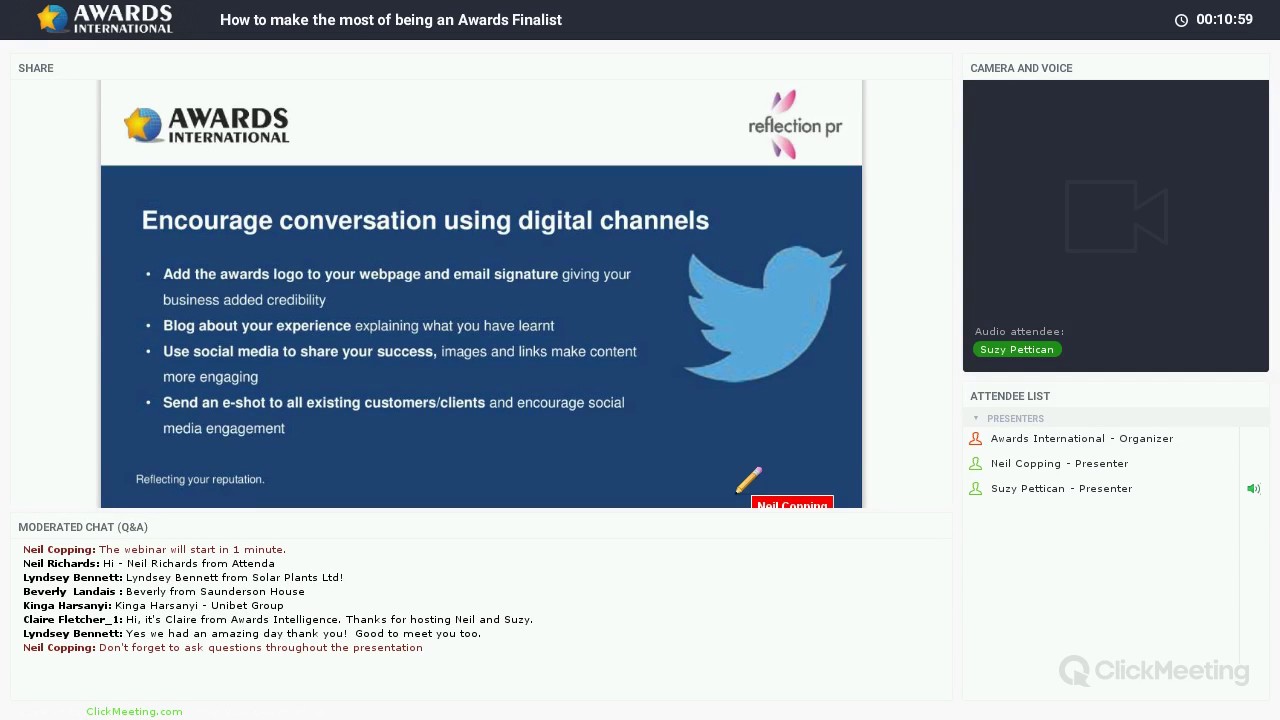Click the slide heading 'Encourage conversation using digital channels'

tap(425, 220)
